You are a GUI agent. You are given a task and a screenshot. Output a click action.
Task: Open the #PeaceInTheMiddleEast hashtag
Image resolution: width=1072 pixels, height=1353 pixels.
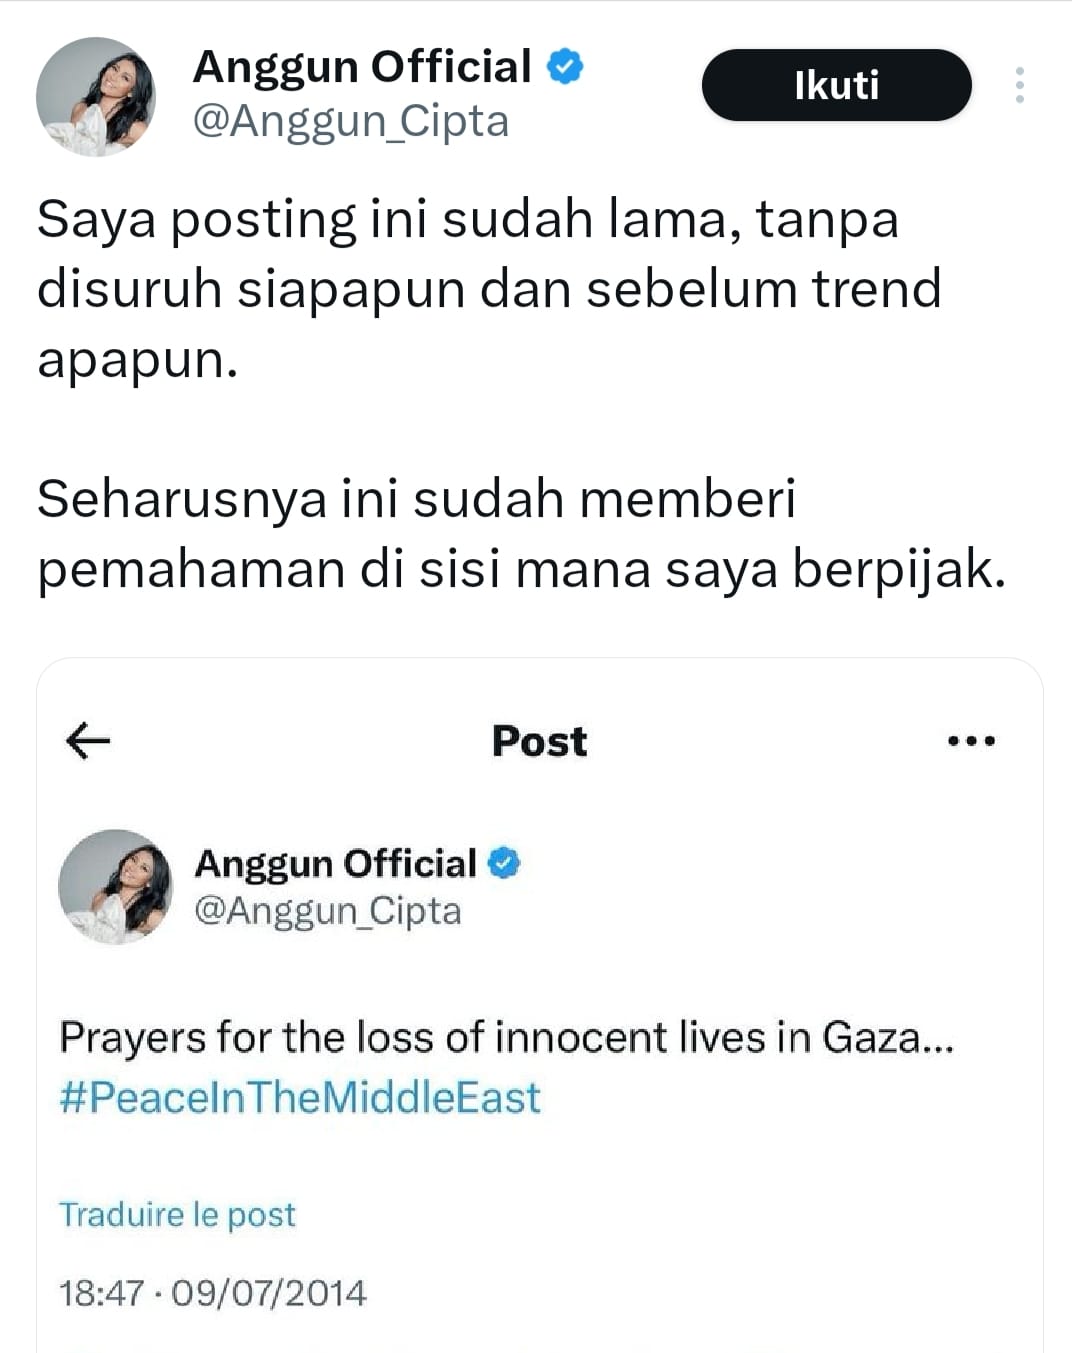tap(299, 1097)
